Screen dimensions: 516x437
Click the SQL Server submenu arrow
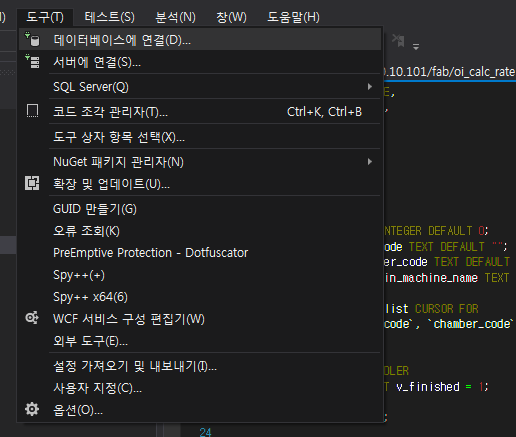pyautogui.click(x=369, y=87)
